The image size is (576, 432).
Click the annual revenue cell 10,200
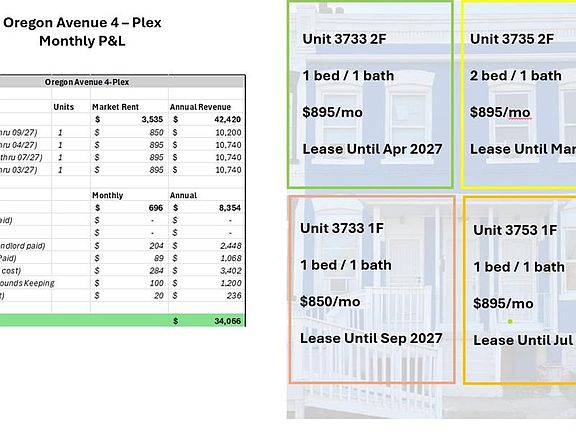228,132
